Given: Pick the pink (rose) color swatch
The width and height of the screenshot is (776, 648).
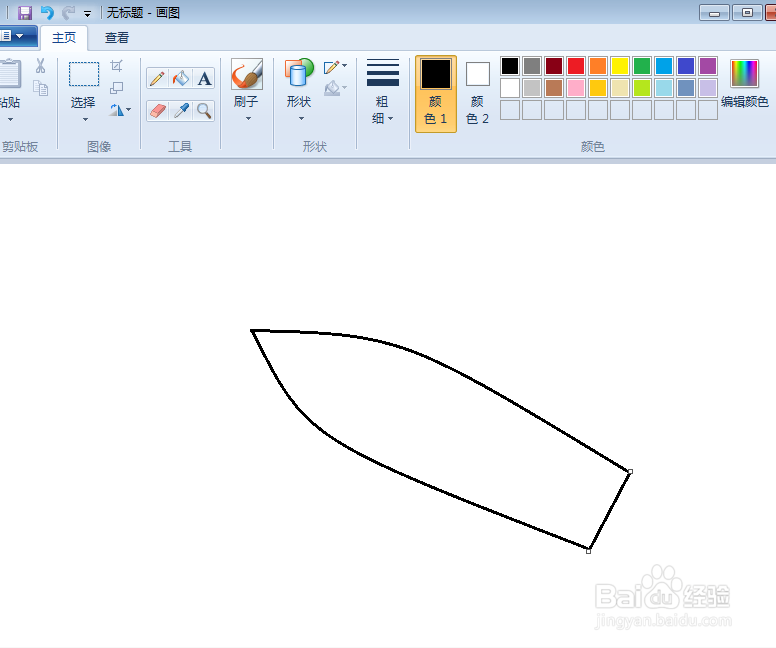Looking at the screenshot, I should [x=576, y=88].
